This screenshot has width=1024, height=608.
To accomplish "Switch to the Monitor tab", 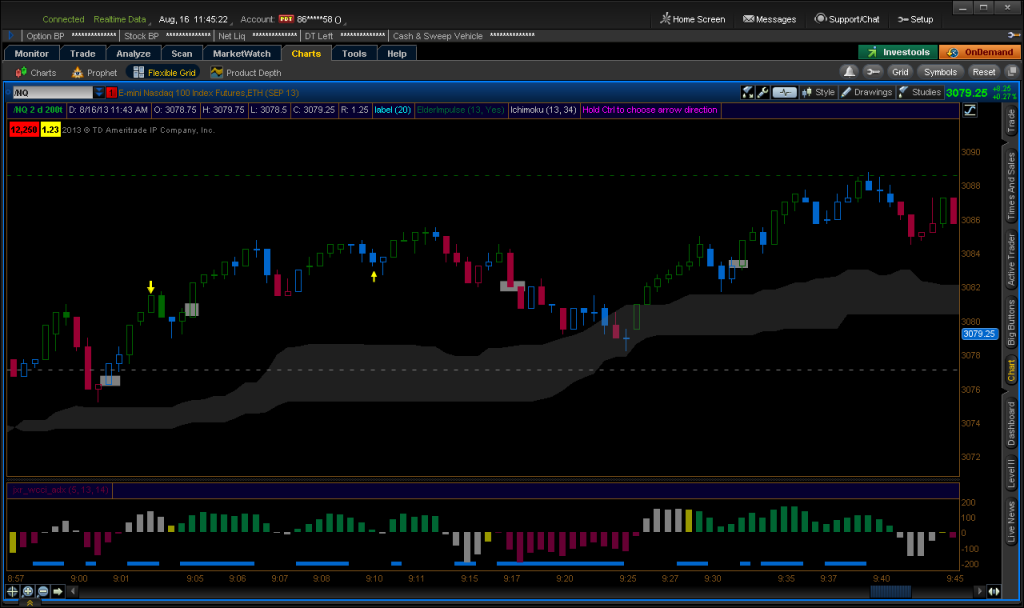I will click(31, 54).
